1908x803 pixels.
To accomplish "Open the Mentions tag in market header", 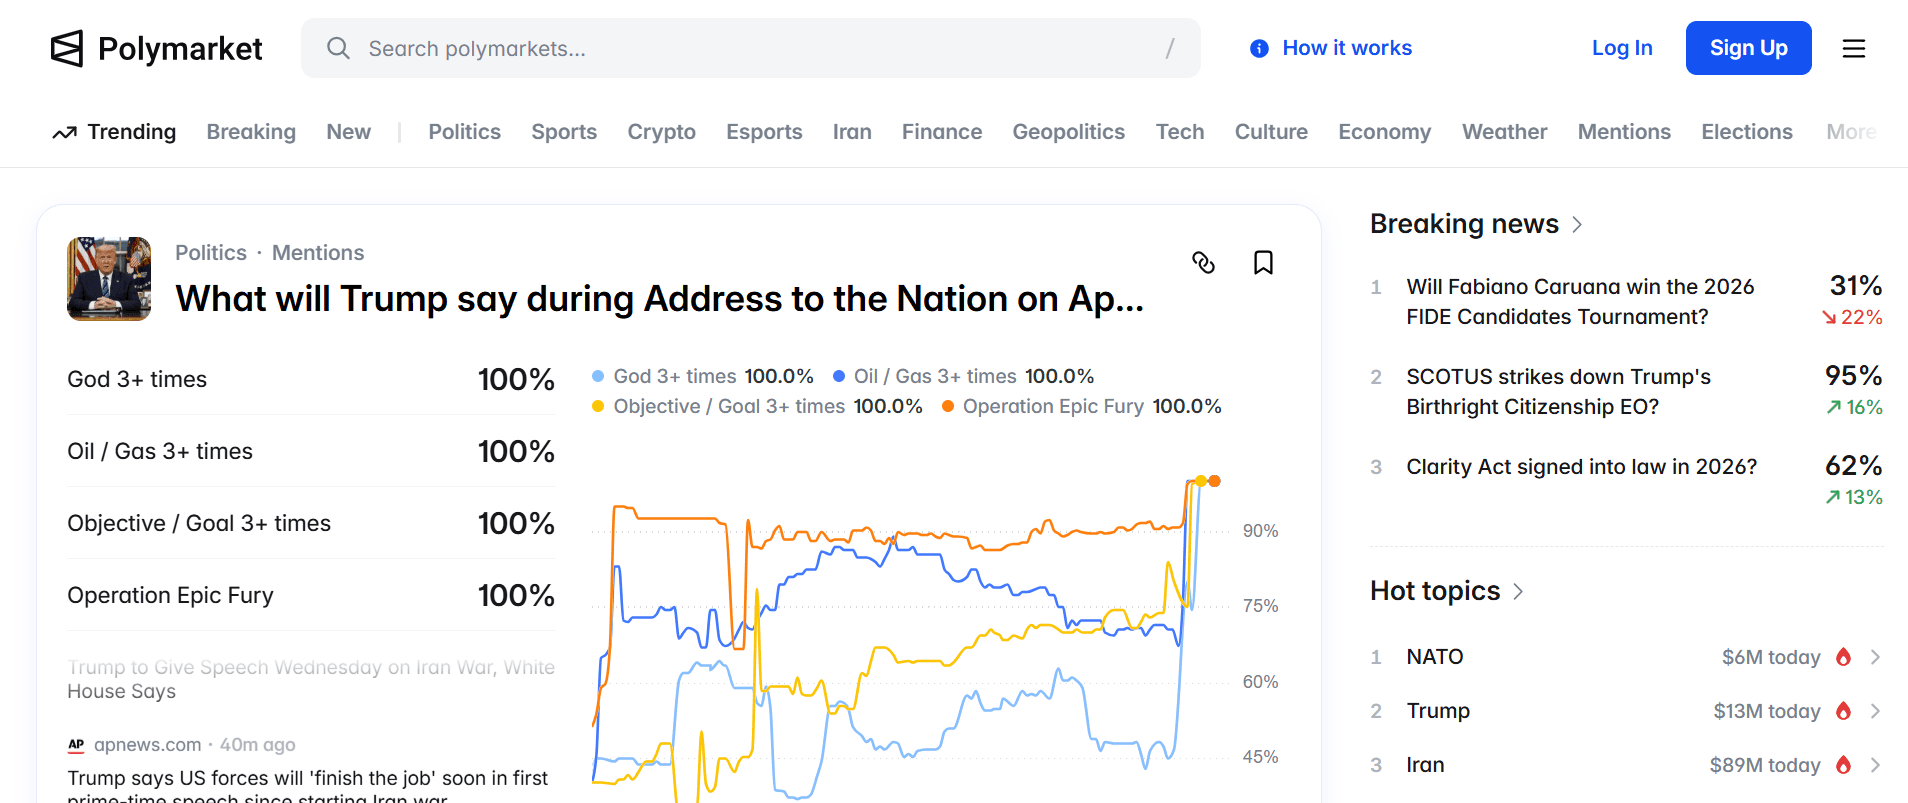I will pyautogui.click(x=318, y=253).
